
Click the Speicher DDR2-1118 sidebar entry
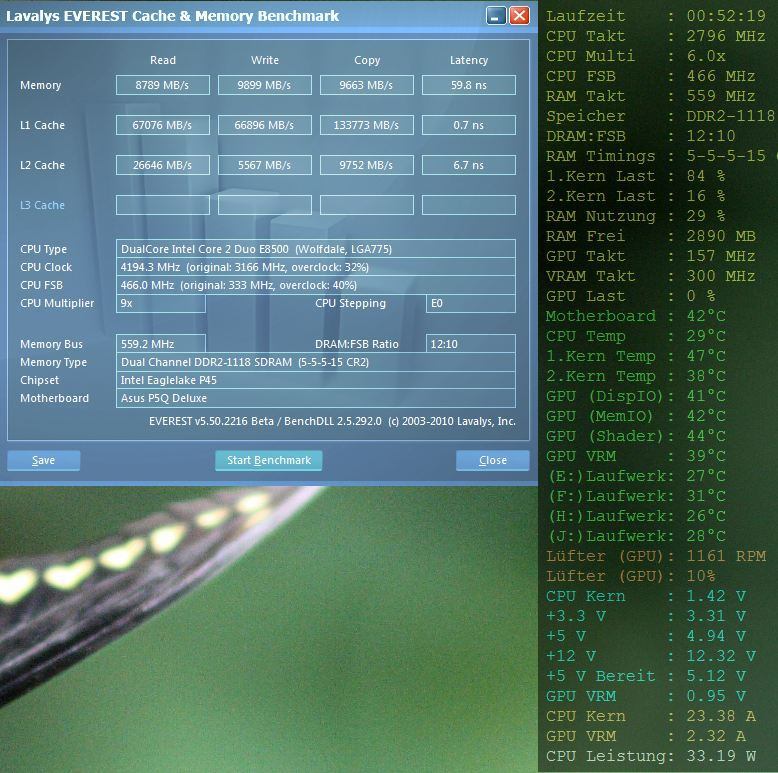tap(660, 116)
